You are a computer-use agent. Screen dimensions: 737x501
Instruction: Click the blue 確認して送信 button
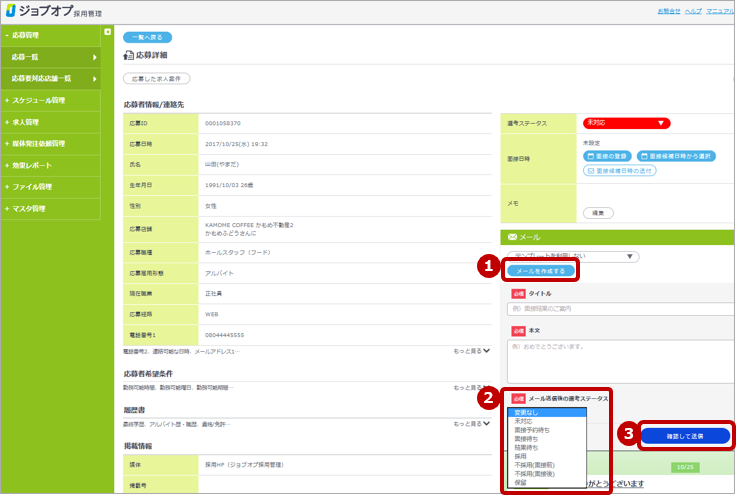(684, 436)
